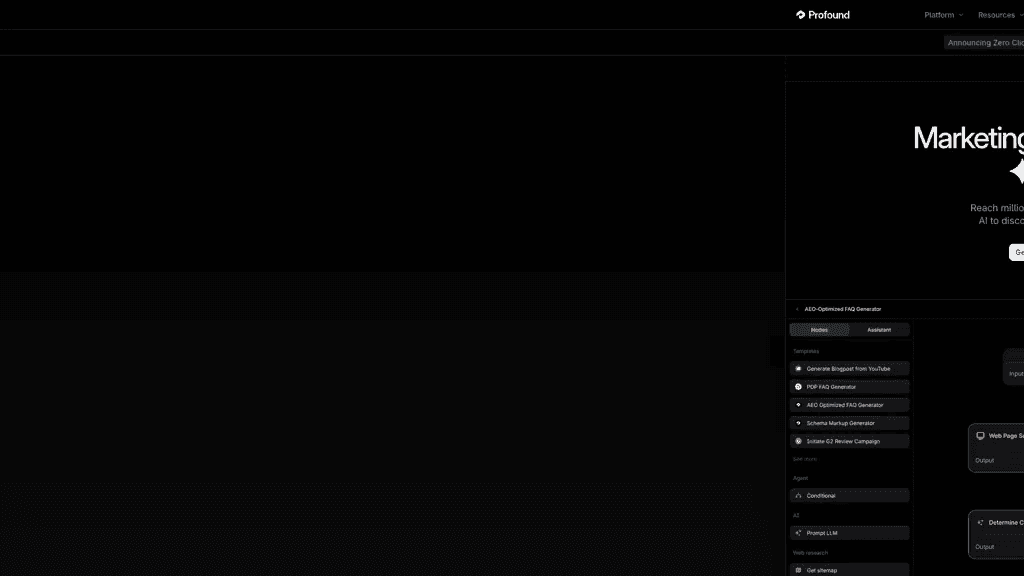Click the G2 Review Campaign icon
Image resolution: width=1024 pixels, height=576 pixels.
pos(798,441)
